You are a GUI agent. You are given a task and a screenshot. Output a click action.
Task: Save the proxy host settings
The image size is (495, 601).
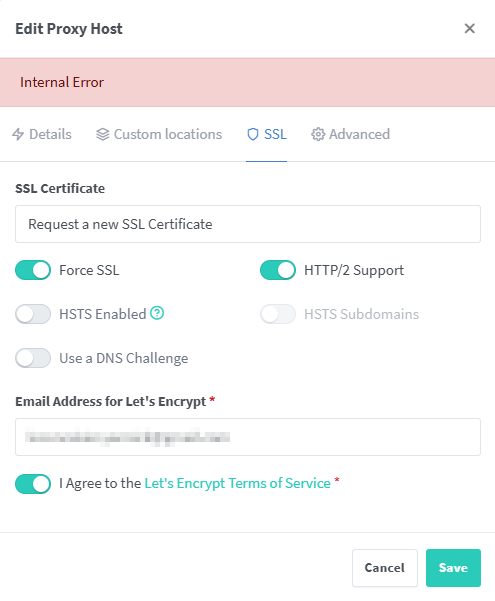tap(453, 568)
